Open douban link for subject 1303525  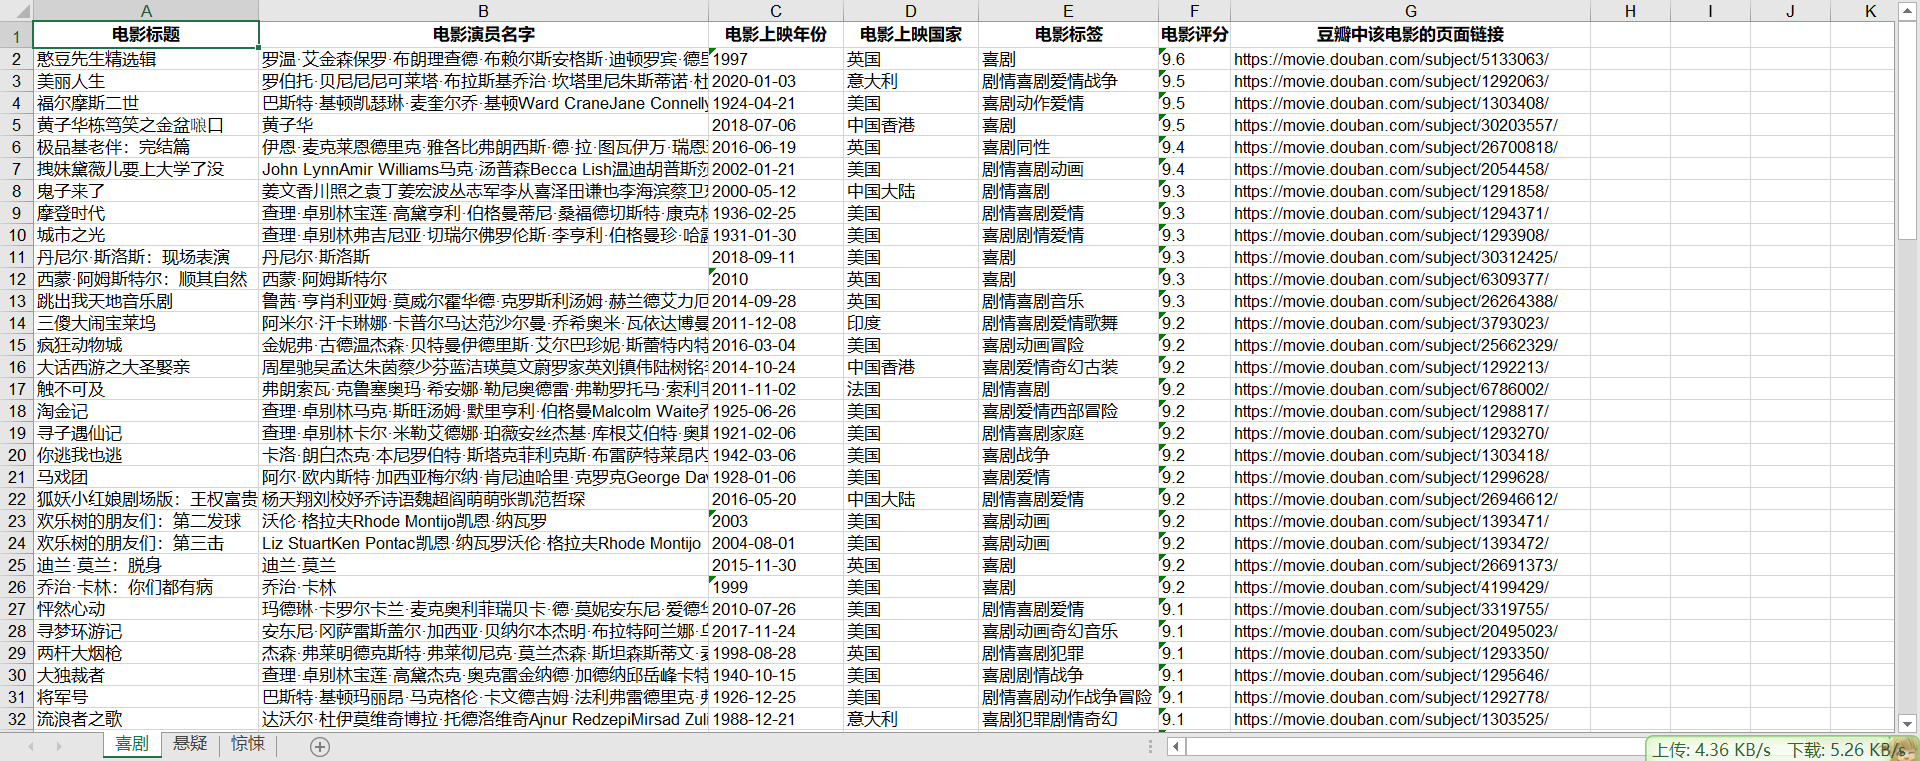coord(1390,719)
